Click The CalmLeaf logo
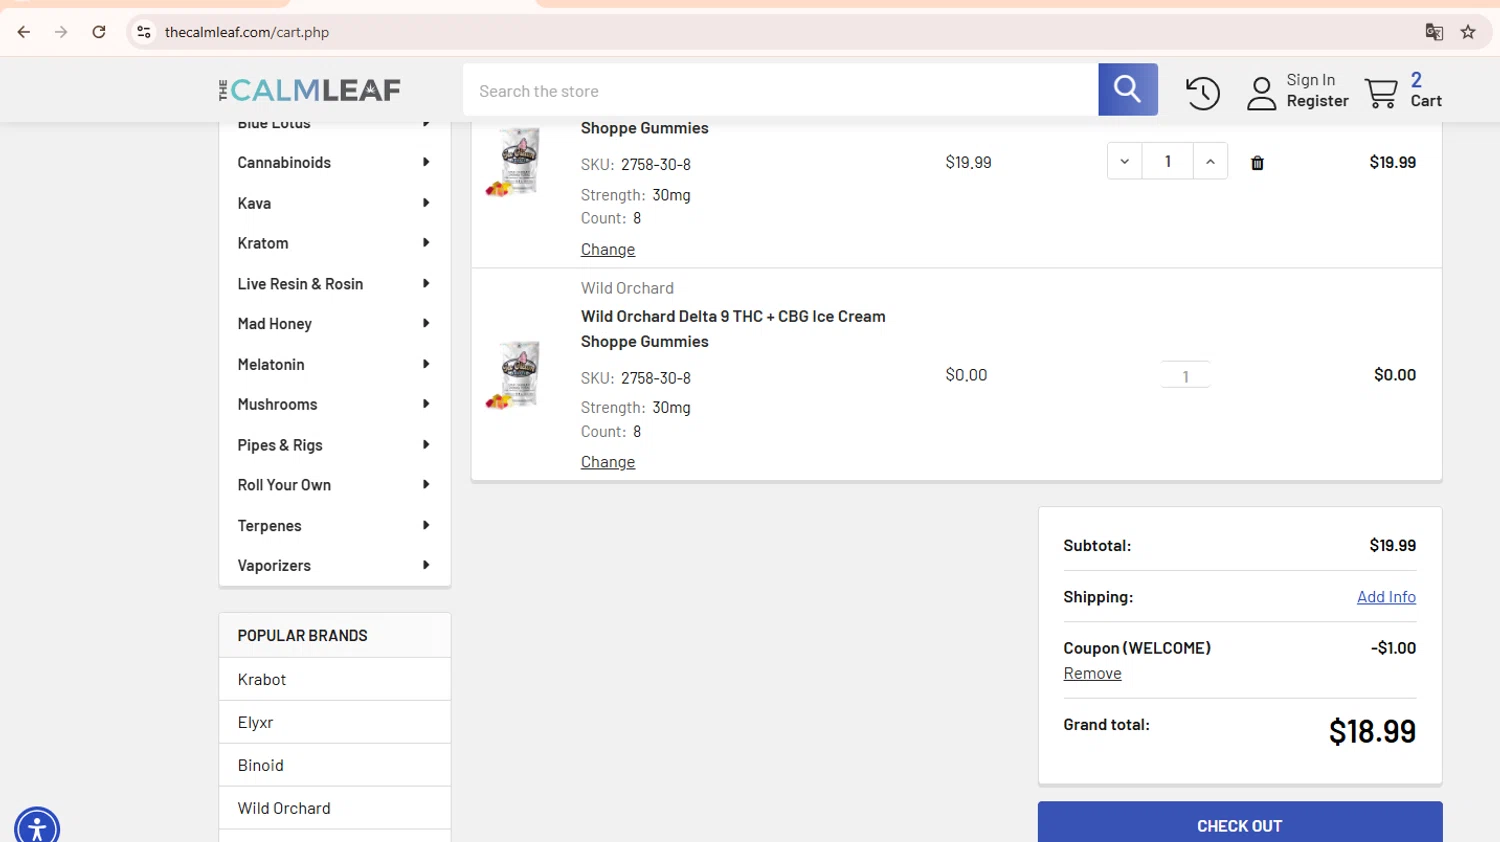Screen dimensions: 1500x842 coord(309,90)
